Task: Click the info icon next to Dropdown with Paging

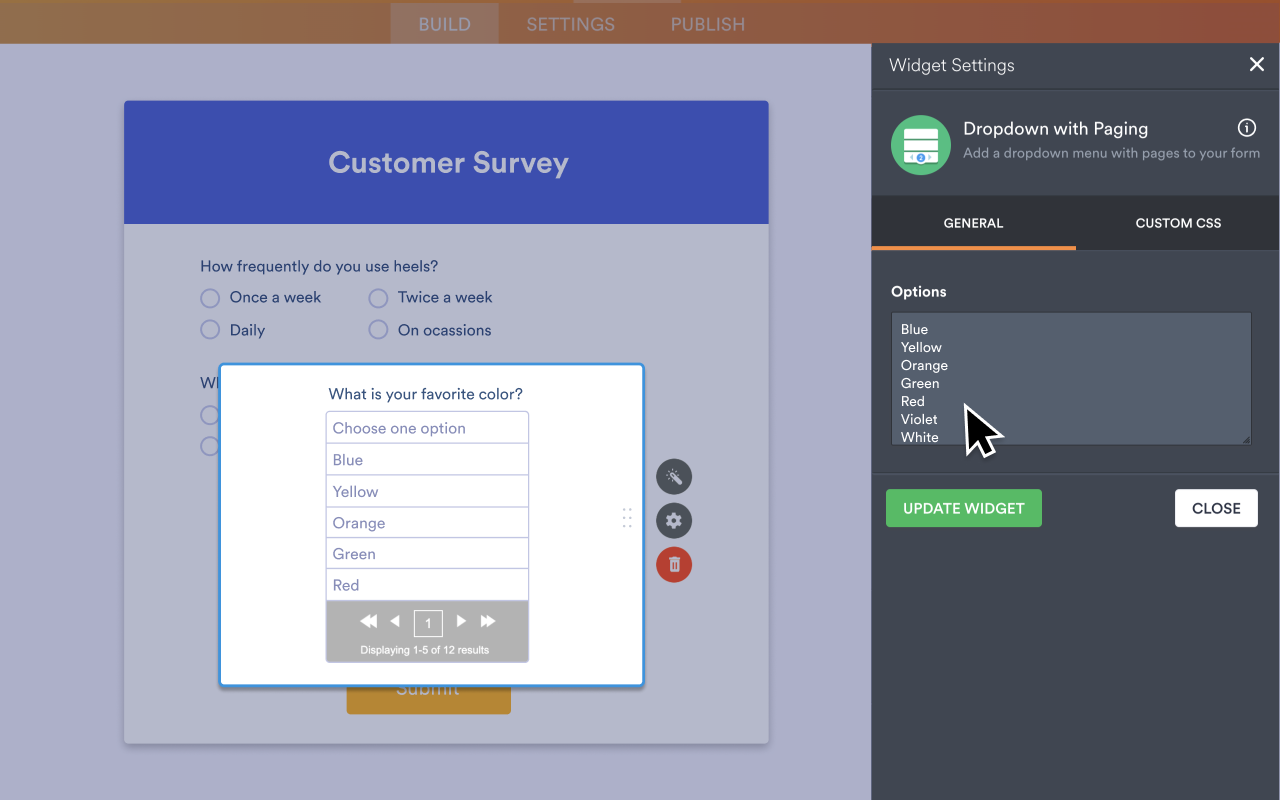Action: click(x=1246, y=127)
